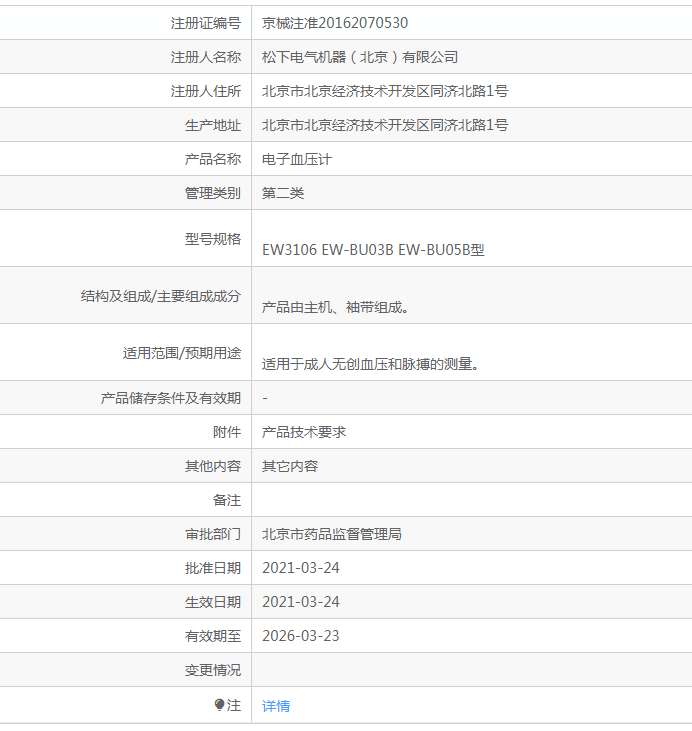Select address value in 生产地址 row
692x731 pixels.
[385, 125]
